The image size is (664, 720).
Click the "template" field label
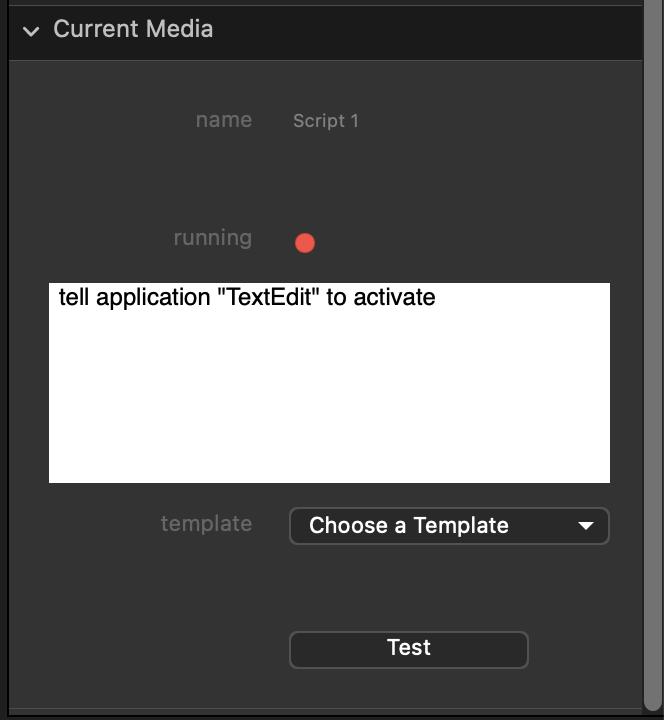click(x=206, y=524)
